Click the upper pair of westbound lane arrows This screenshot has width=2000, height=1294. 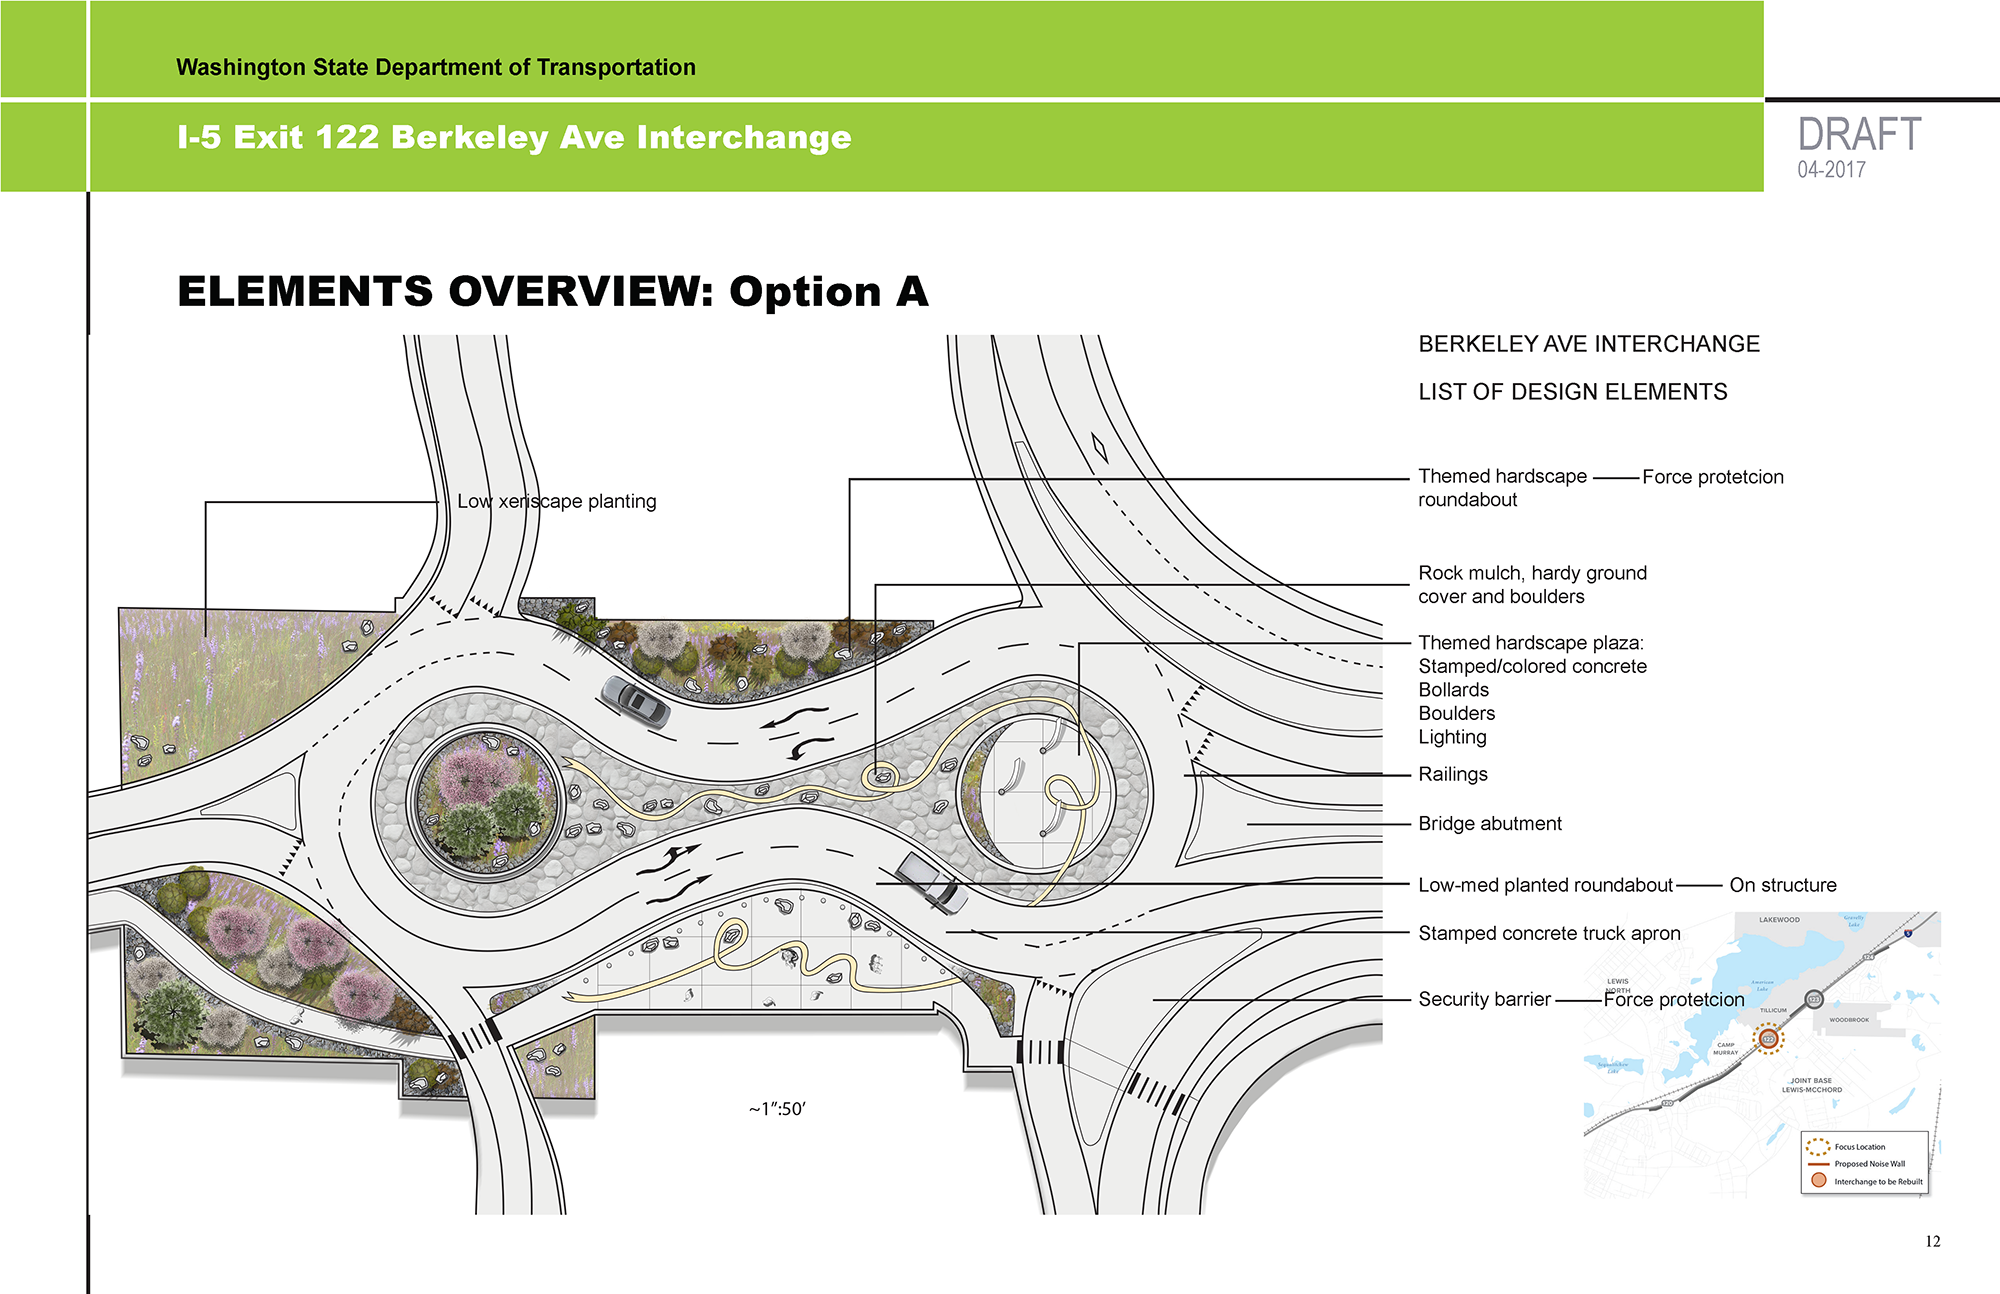click(x=798, y=732)
